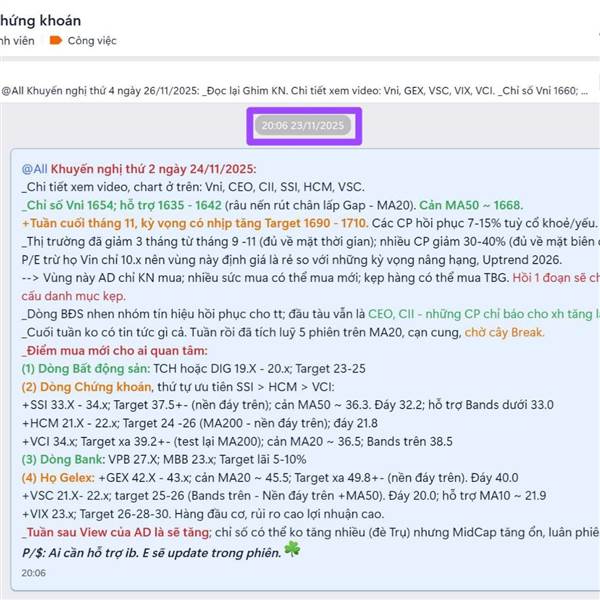The width and height of the screenshot is (600, 600).
Task: Click red text "_Tuần sau View của AD là sẽ tăng"
Action: pyautogui.click(x=115, y=533)
